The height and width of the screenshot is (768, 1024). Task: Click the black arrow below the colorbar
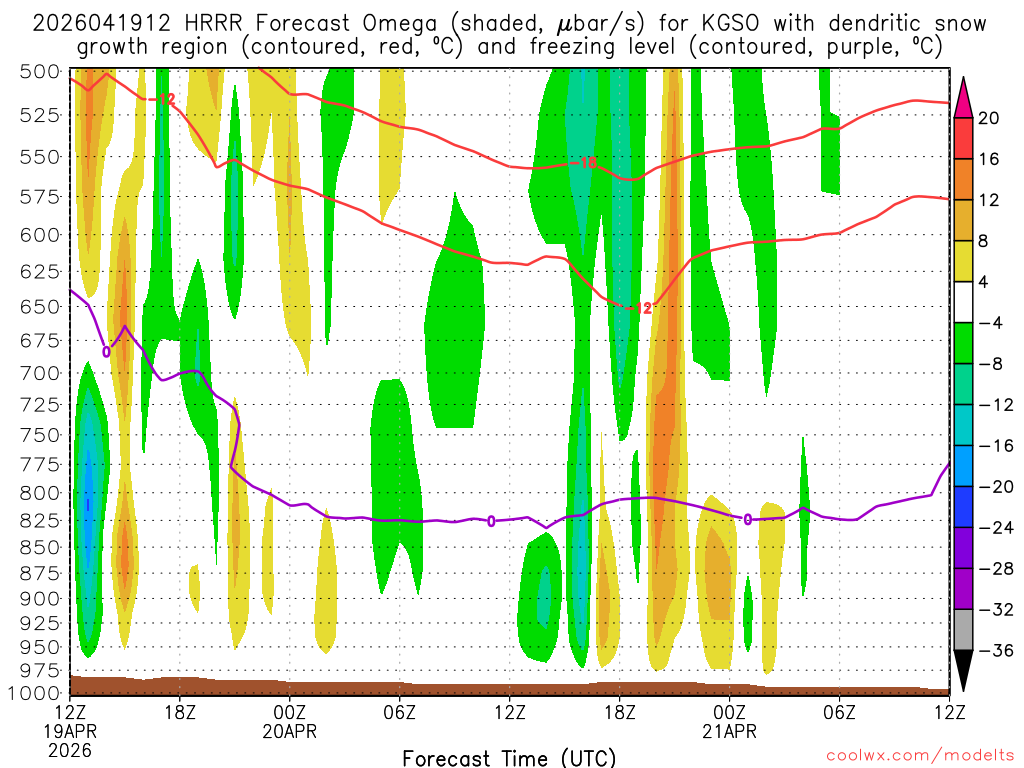click(963, 671)
